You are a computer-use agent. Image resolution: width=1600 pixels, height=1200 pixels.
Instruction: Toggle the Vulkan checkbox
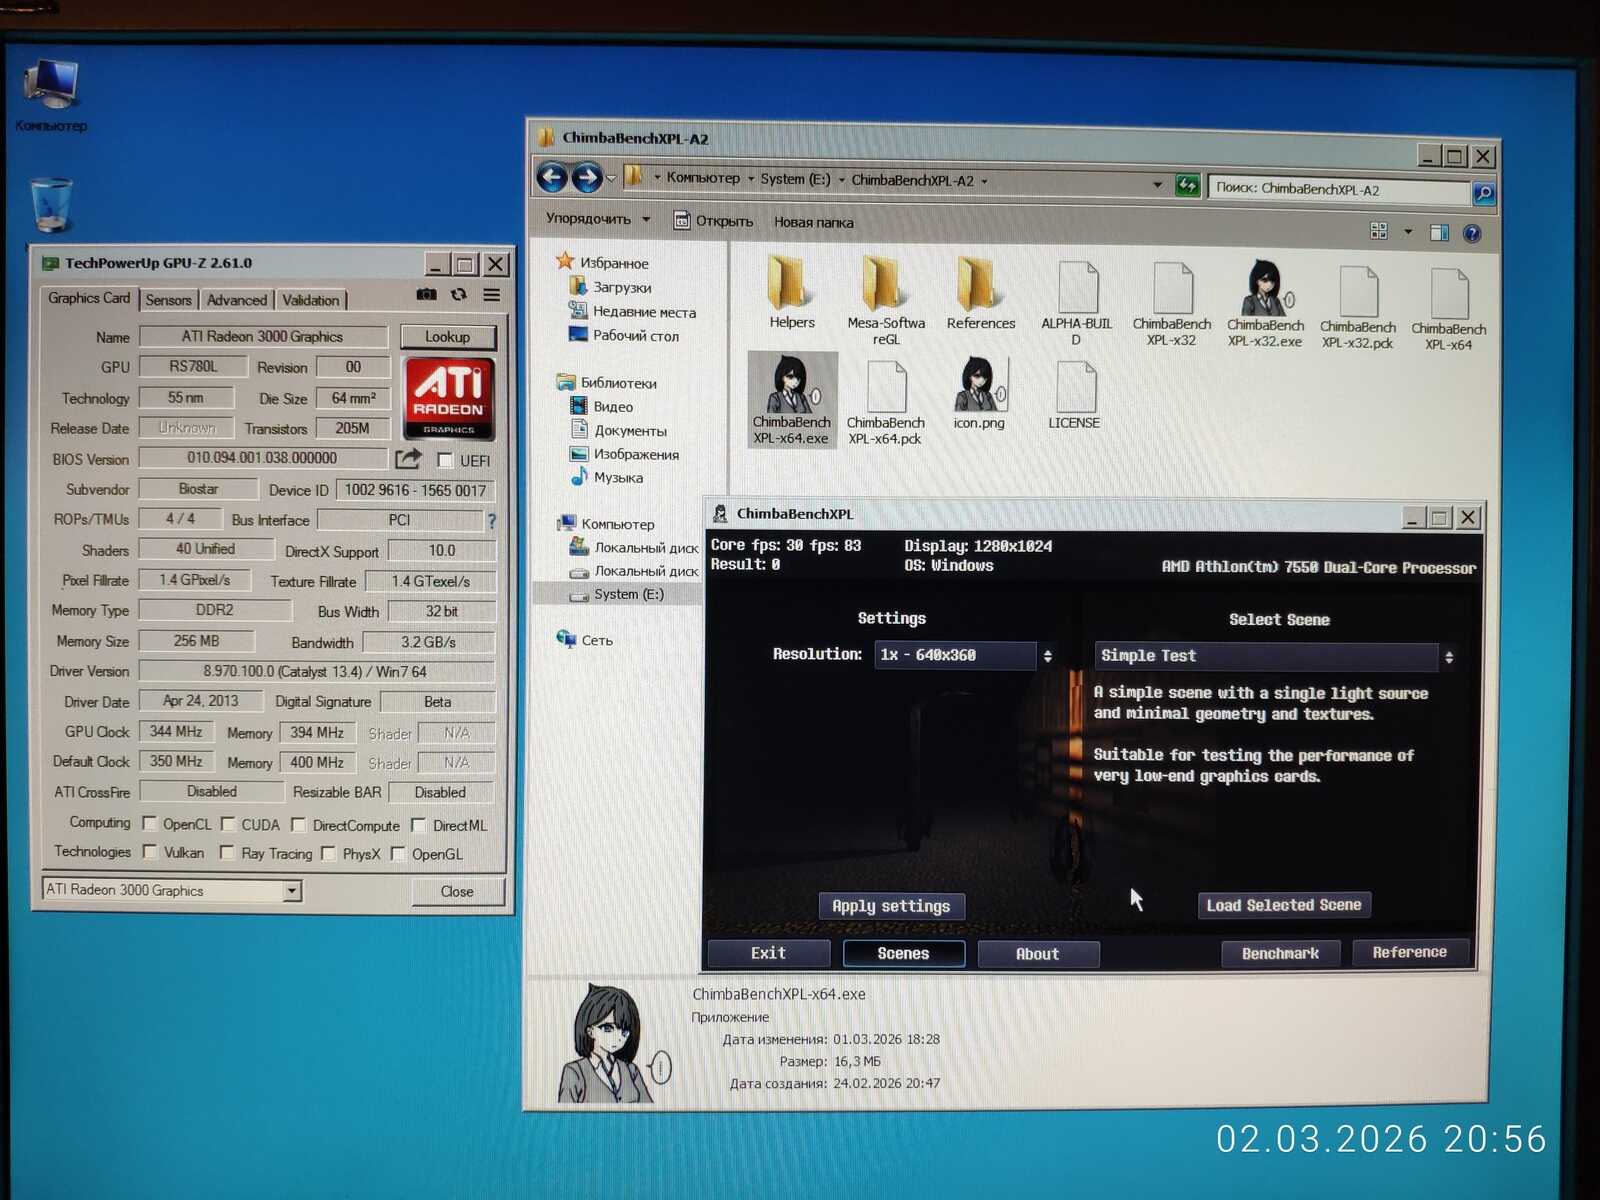click(150, 852)
